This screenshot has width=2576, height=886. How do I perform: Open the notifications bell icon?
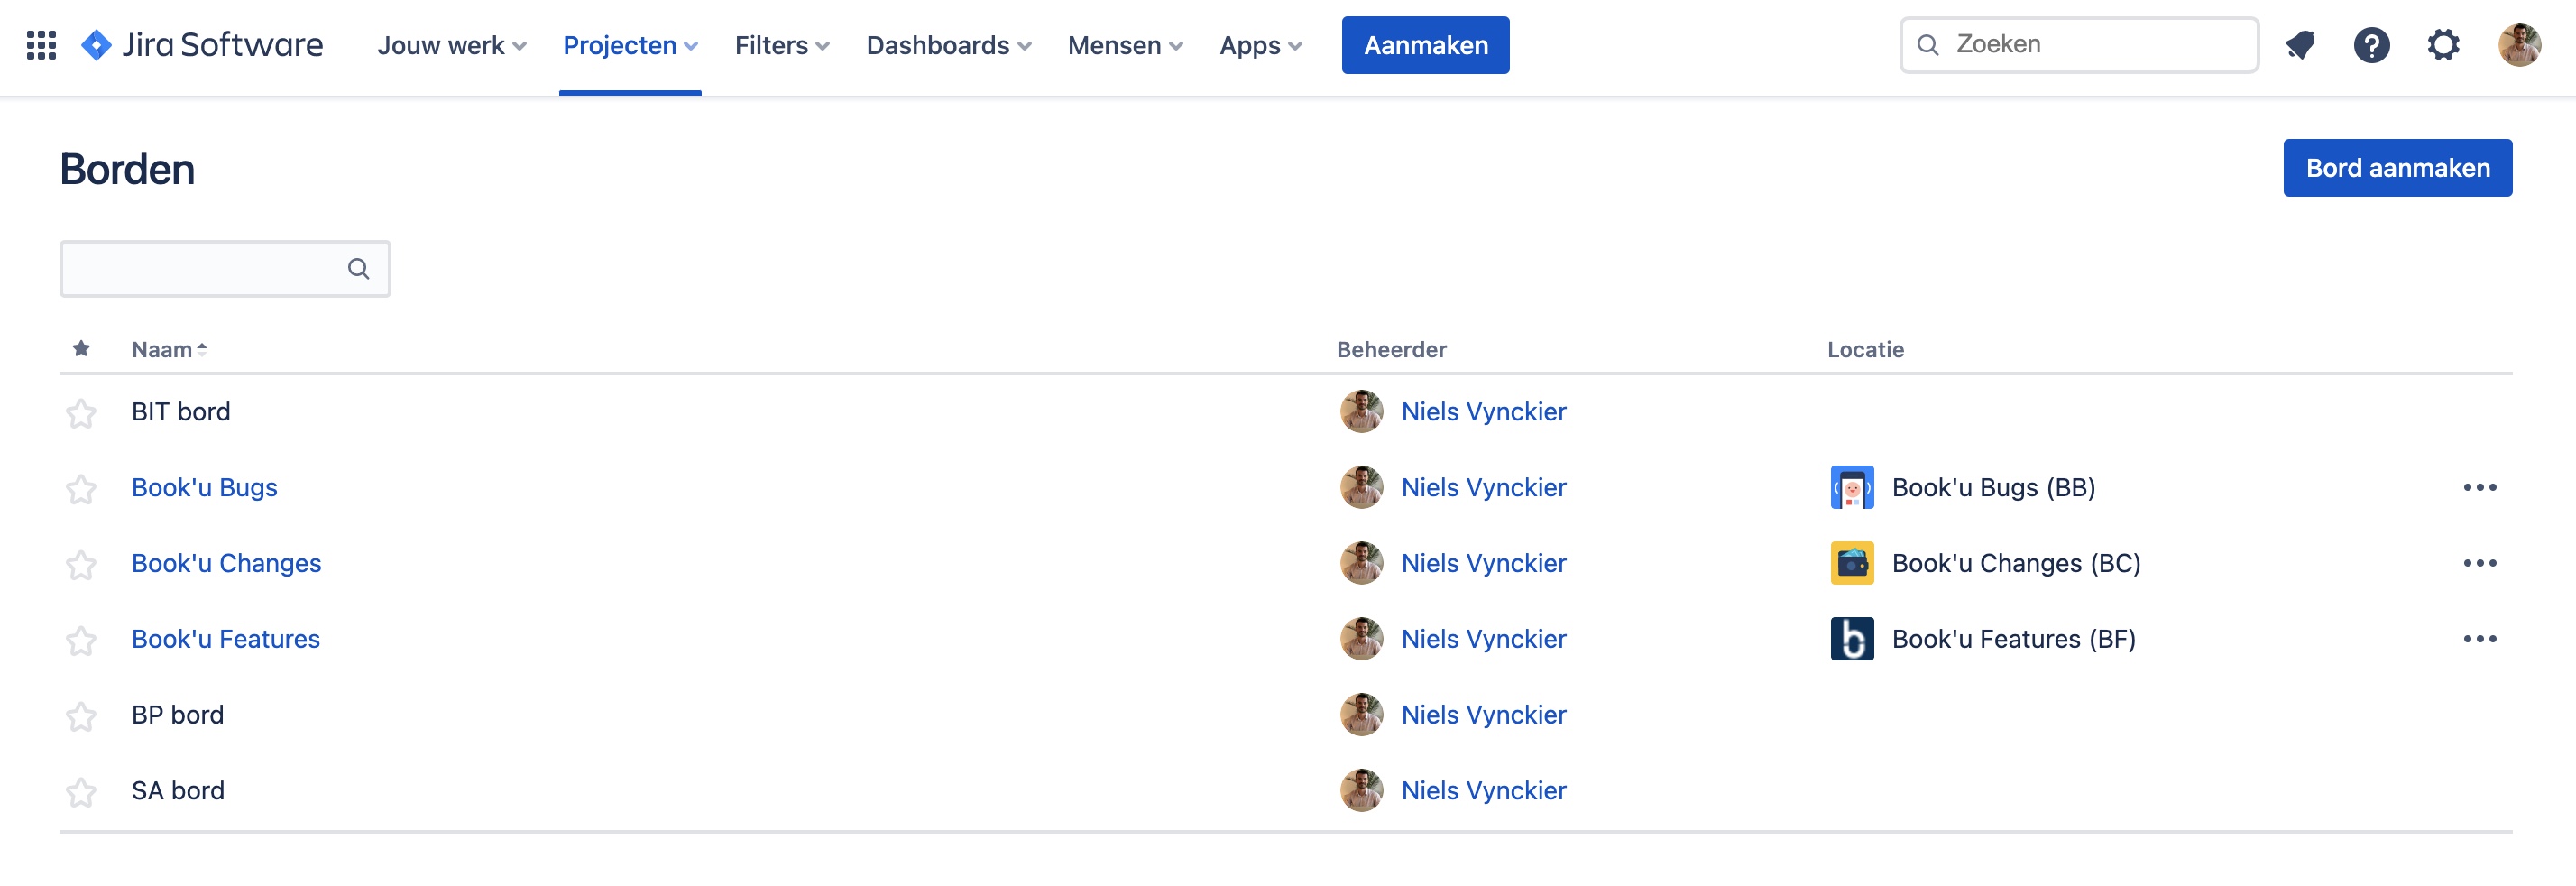tap(2300, 45)
